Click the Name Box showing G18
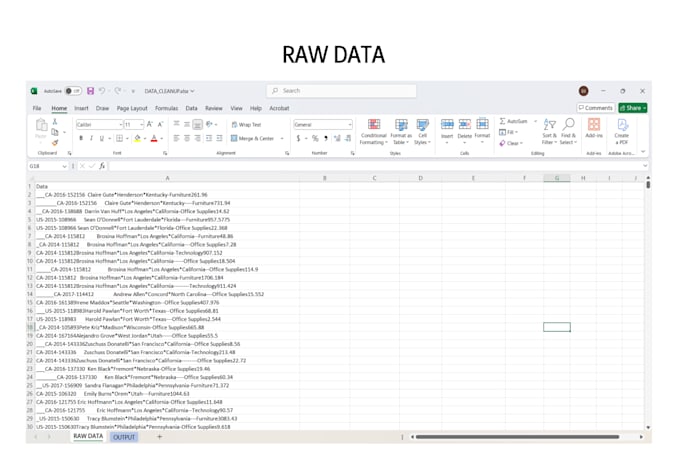Viewport: 680px width, 459px height. pos(48,166)
